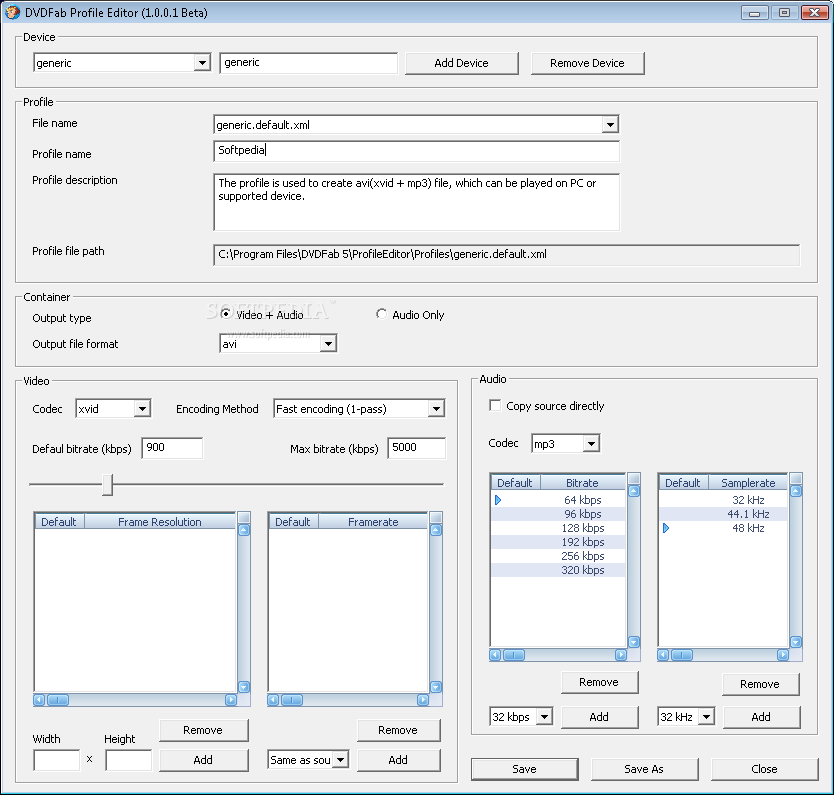Click the Max bitrate field with 5000
The image size is (834, 795).
[416, 448]
